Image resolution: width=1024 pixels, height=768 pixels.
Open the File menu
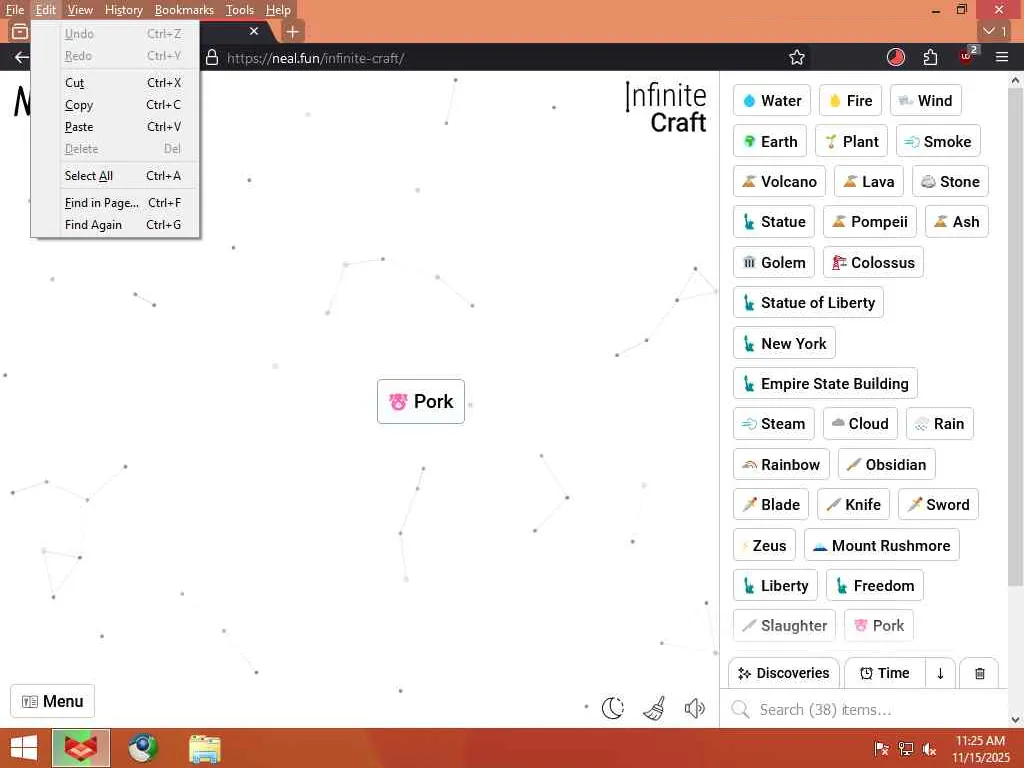pos(14,10)
